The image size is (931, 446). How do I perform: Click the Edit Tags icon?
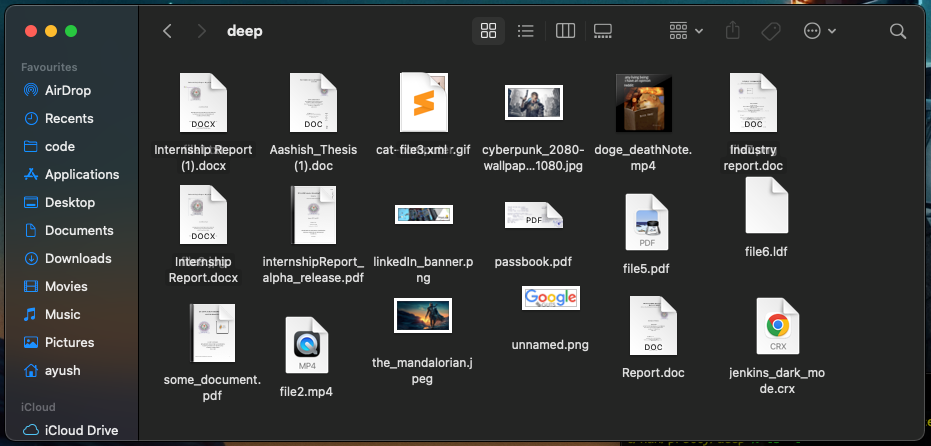pyautogui.click(x=770, y=31)
